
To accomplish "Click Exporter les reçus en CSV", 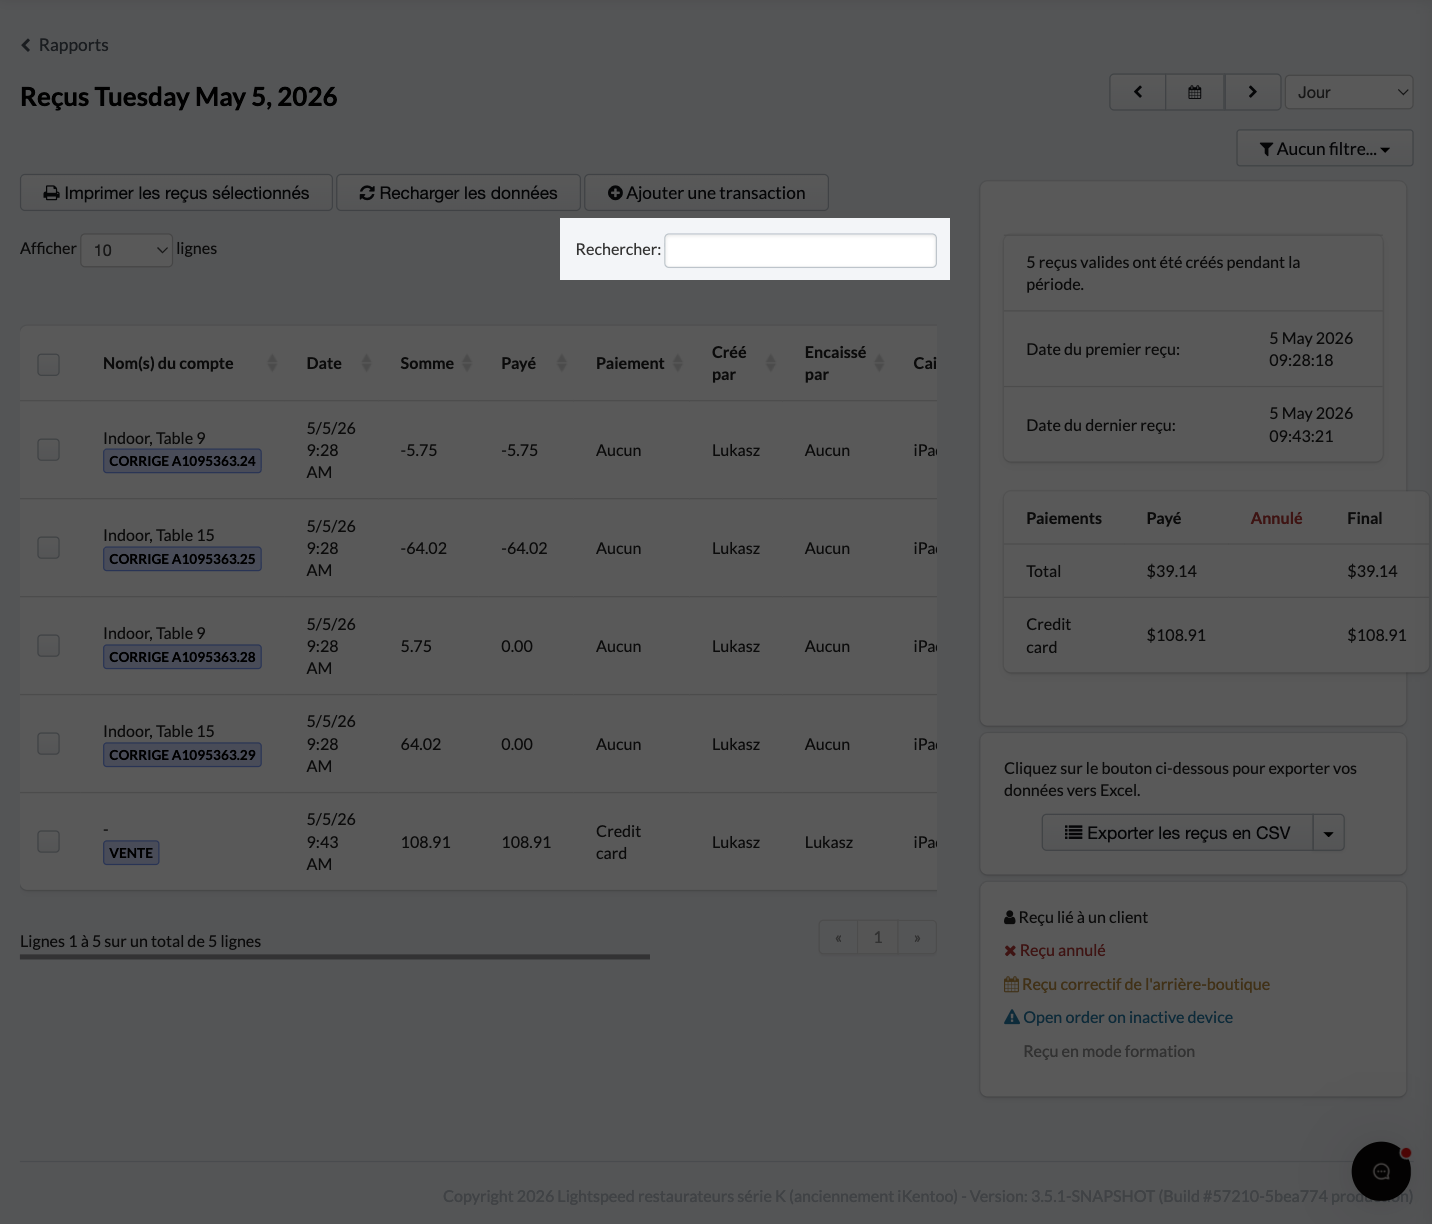I will pos(1177,833).
